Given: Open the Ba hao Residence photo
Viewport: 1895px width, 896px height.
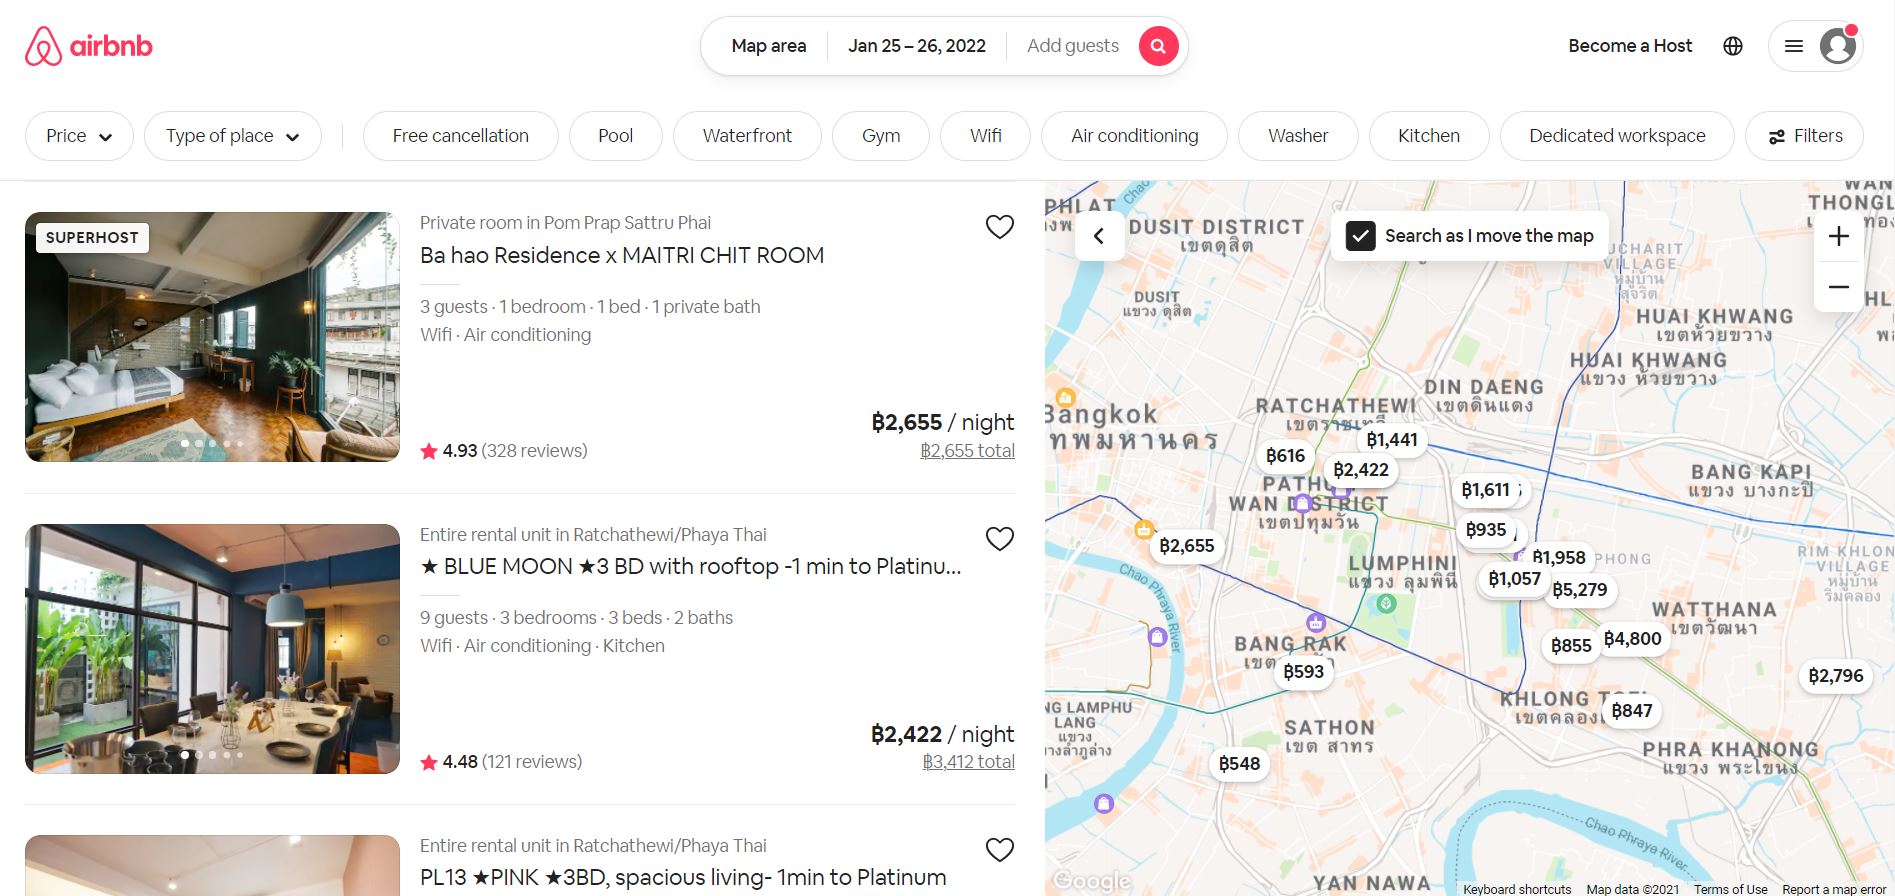Looking at the screenshot, I should click(x=212, y=337).
